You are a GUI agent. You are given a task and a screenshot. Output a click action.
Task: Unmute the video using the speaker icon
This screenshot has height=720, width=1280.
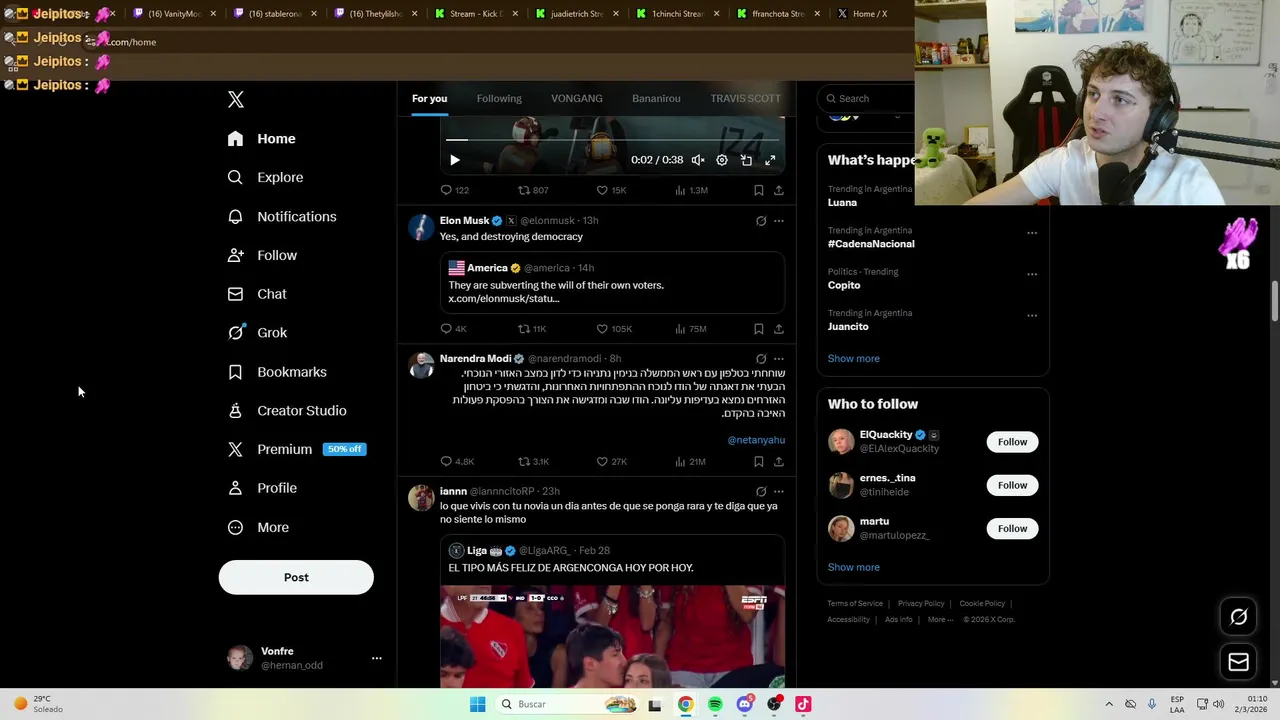click(698, 160)
